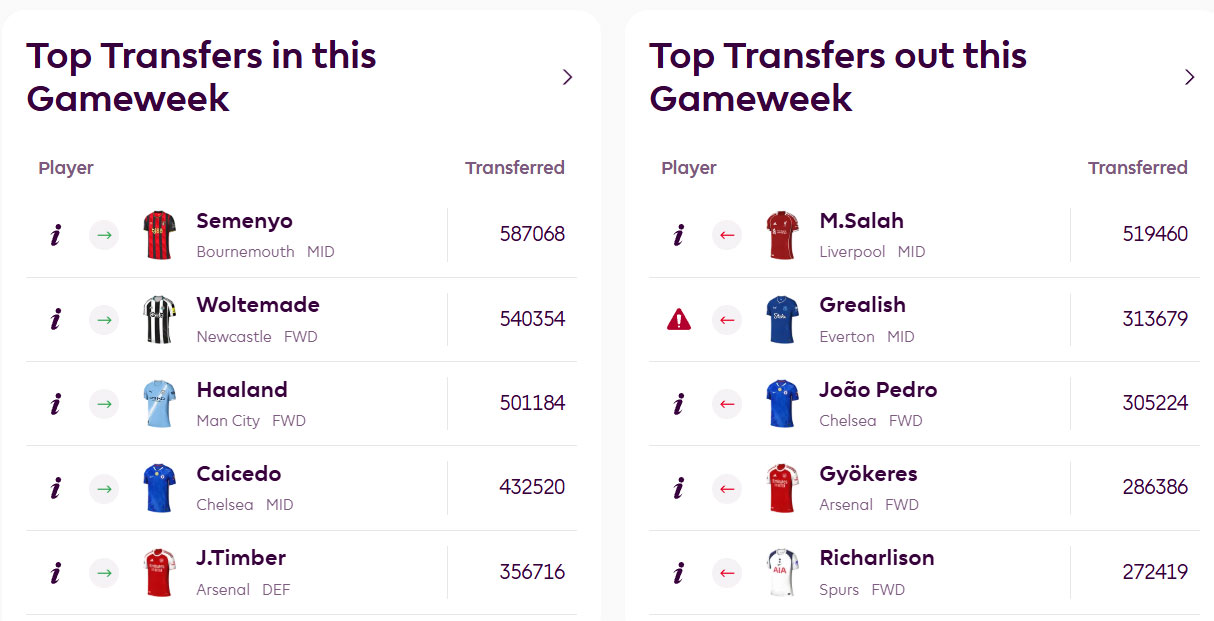Click the green transfer-in arrow beside Woltemade
1214x621 pixels.
click(104, 320)
